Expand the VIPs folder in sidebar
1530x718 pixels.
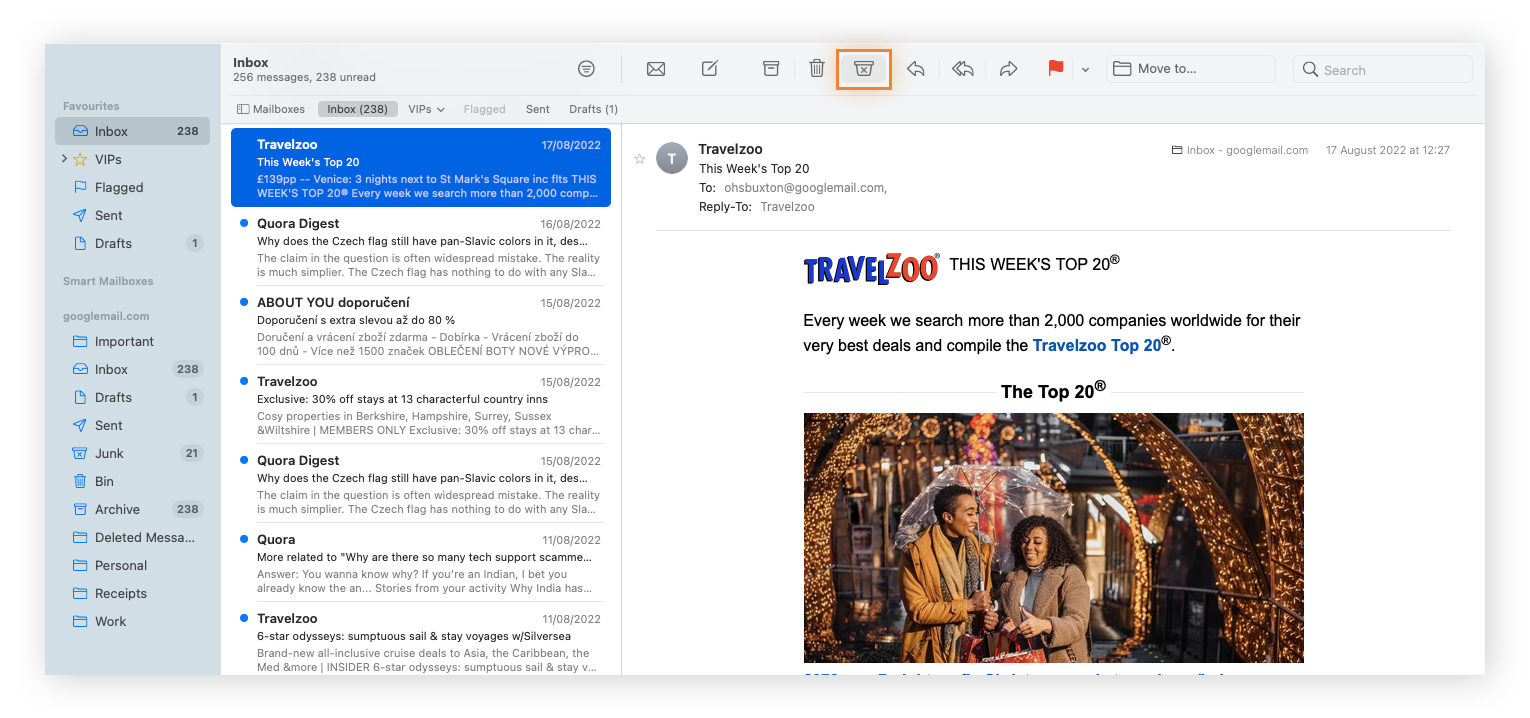point(64,159)
